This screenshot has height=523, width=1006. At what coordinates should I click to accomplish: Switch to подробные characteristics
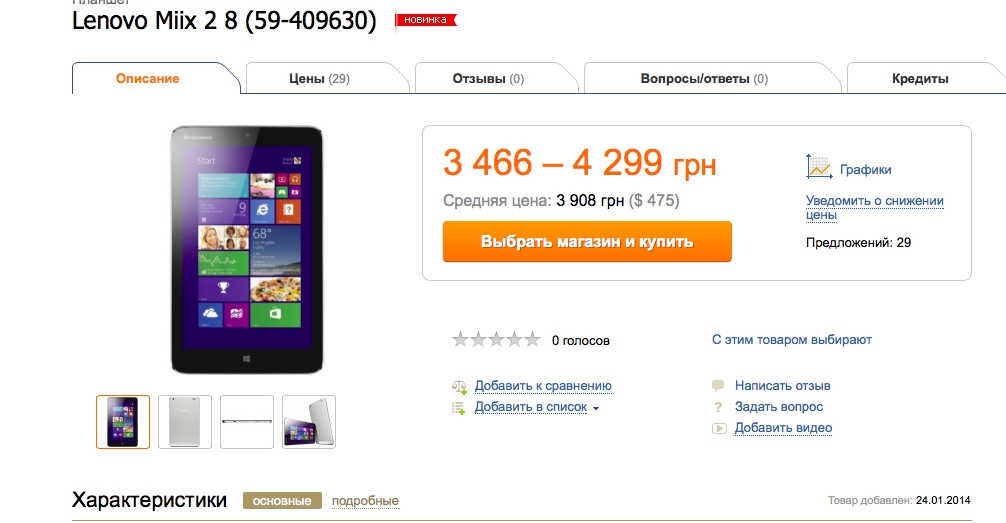(365, 501)
